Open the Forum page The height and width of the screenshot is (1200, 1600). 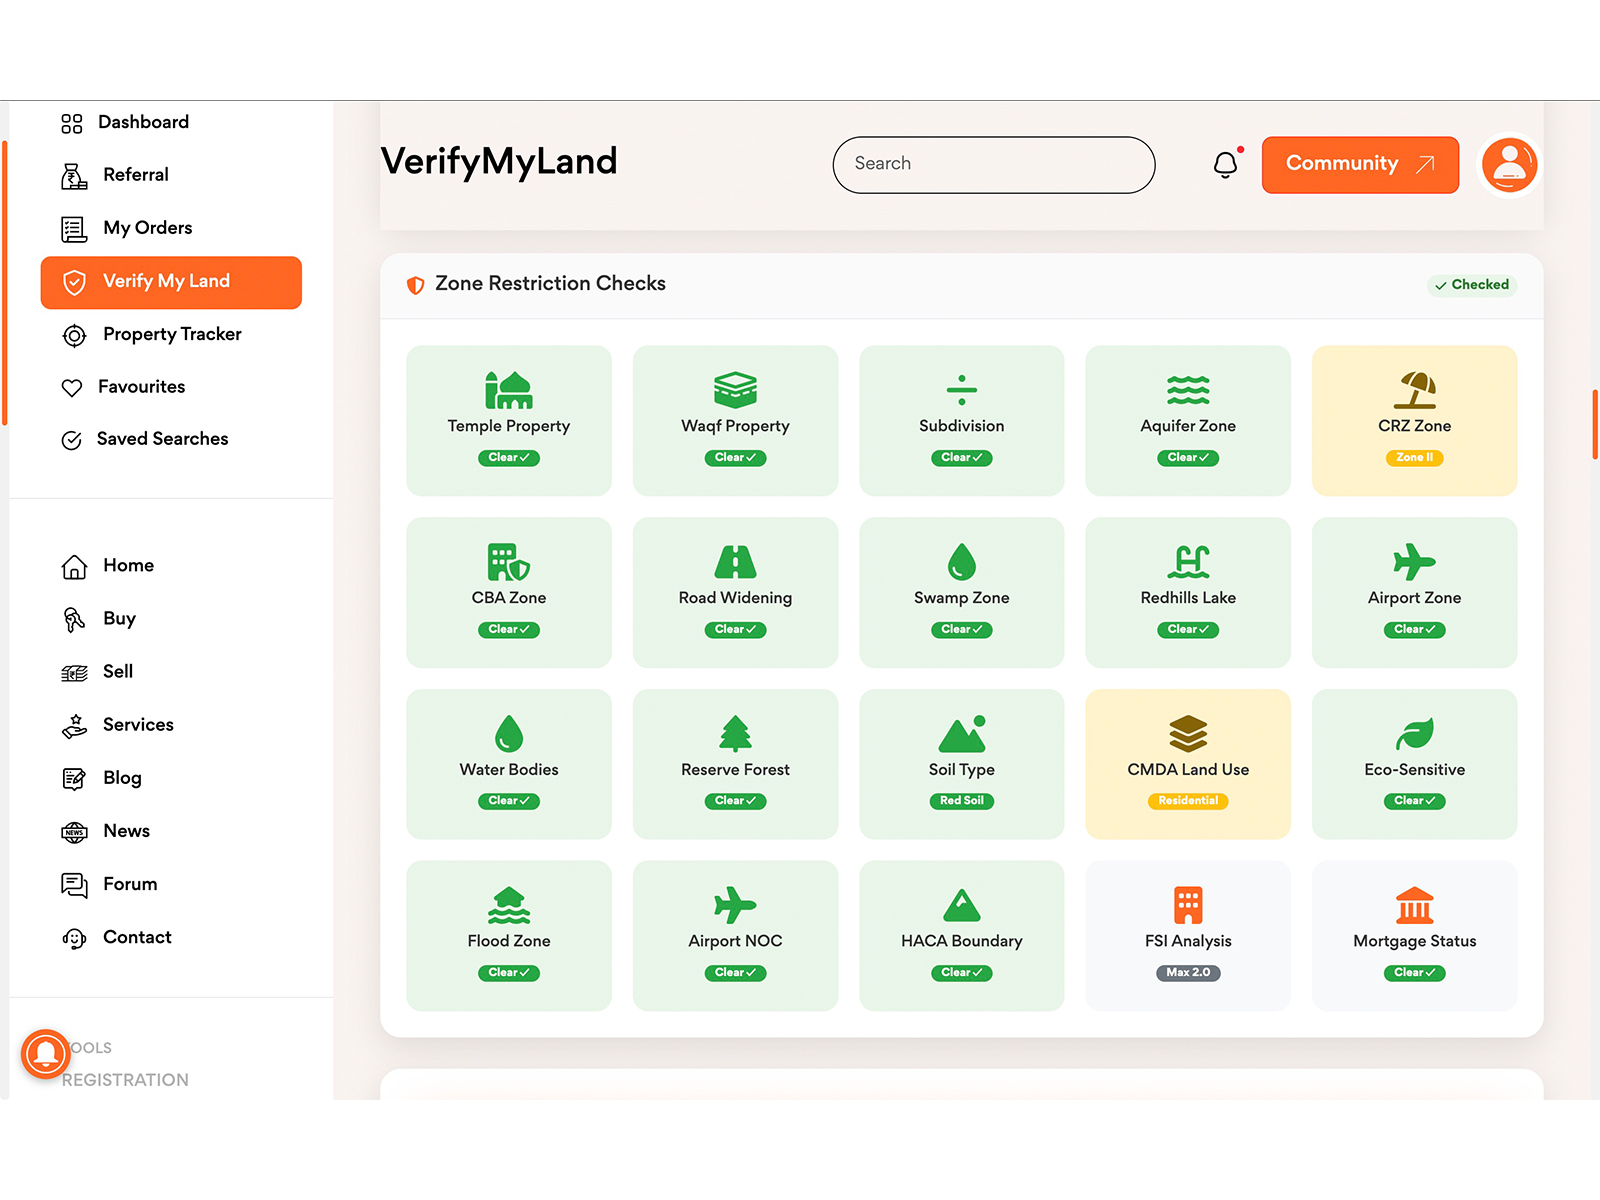[129, 883]
